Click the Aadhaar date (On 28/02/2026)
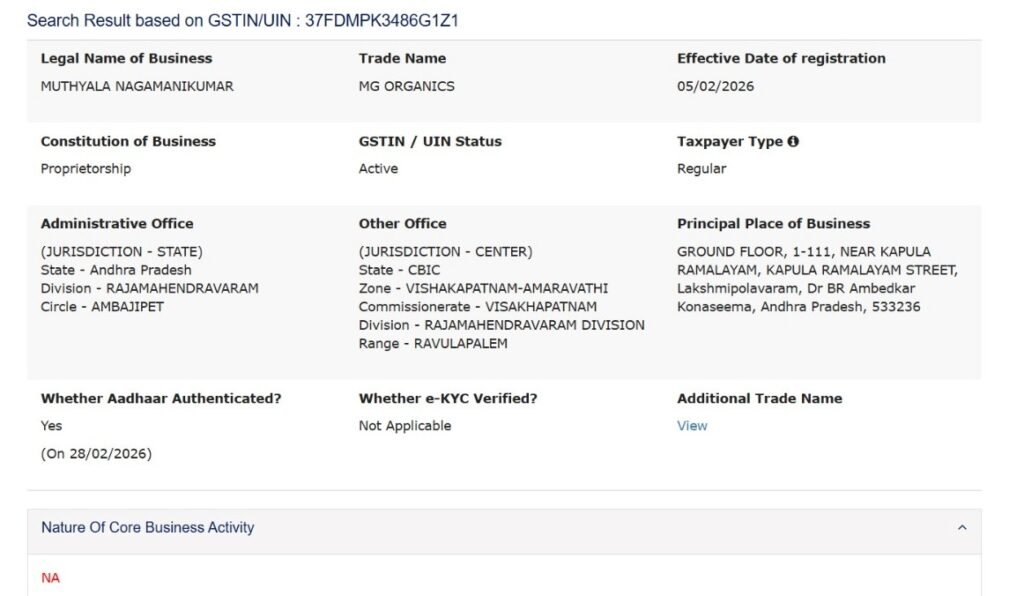Image resolution: width=1024 pixels, height=596 pixels. click(96, 454)
